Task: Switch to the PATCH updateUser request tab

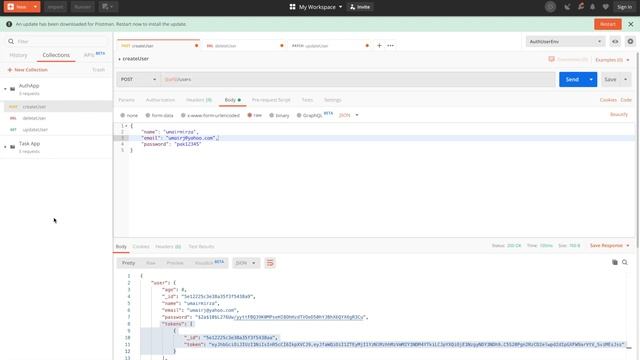Action: click(329, 46)
